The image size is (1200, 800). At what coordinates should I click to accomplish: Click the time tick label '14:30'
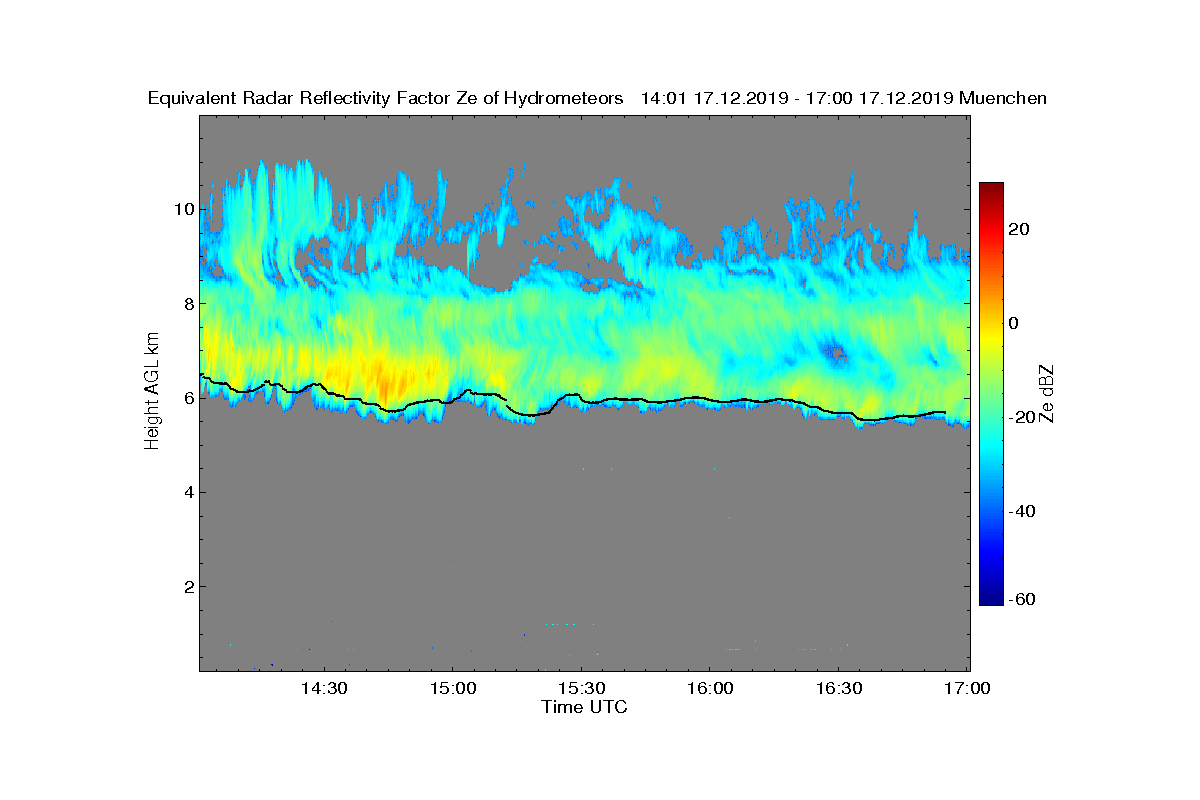(323, 688)
